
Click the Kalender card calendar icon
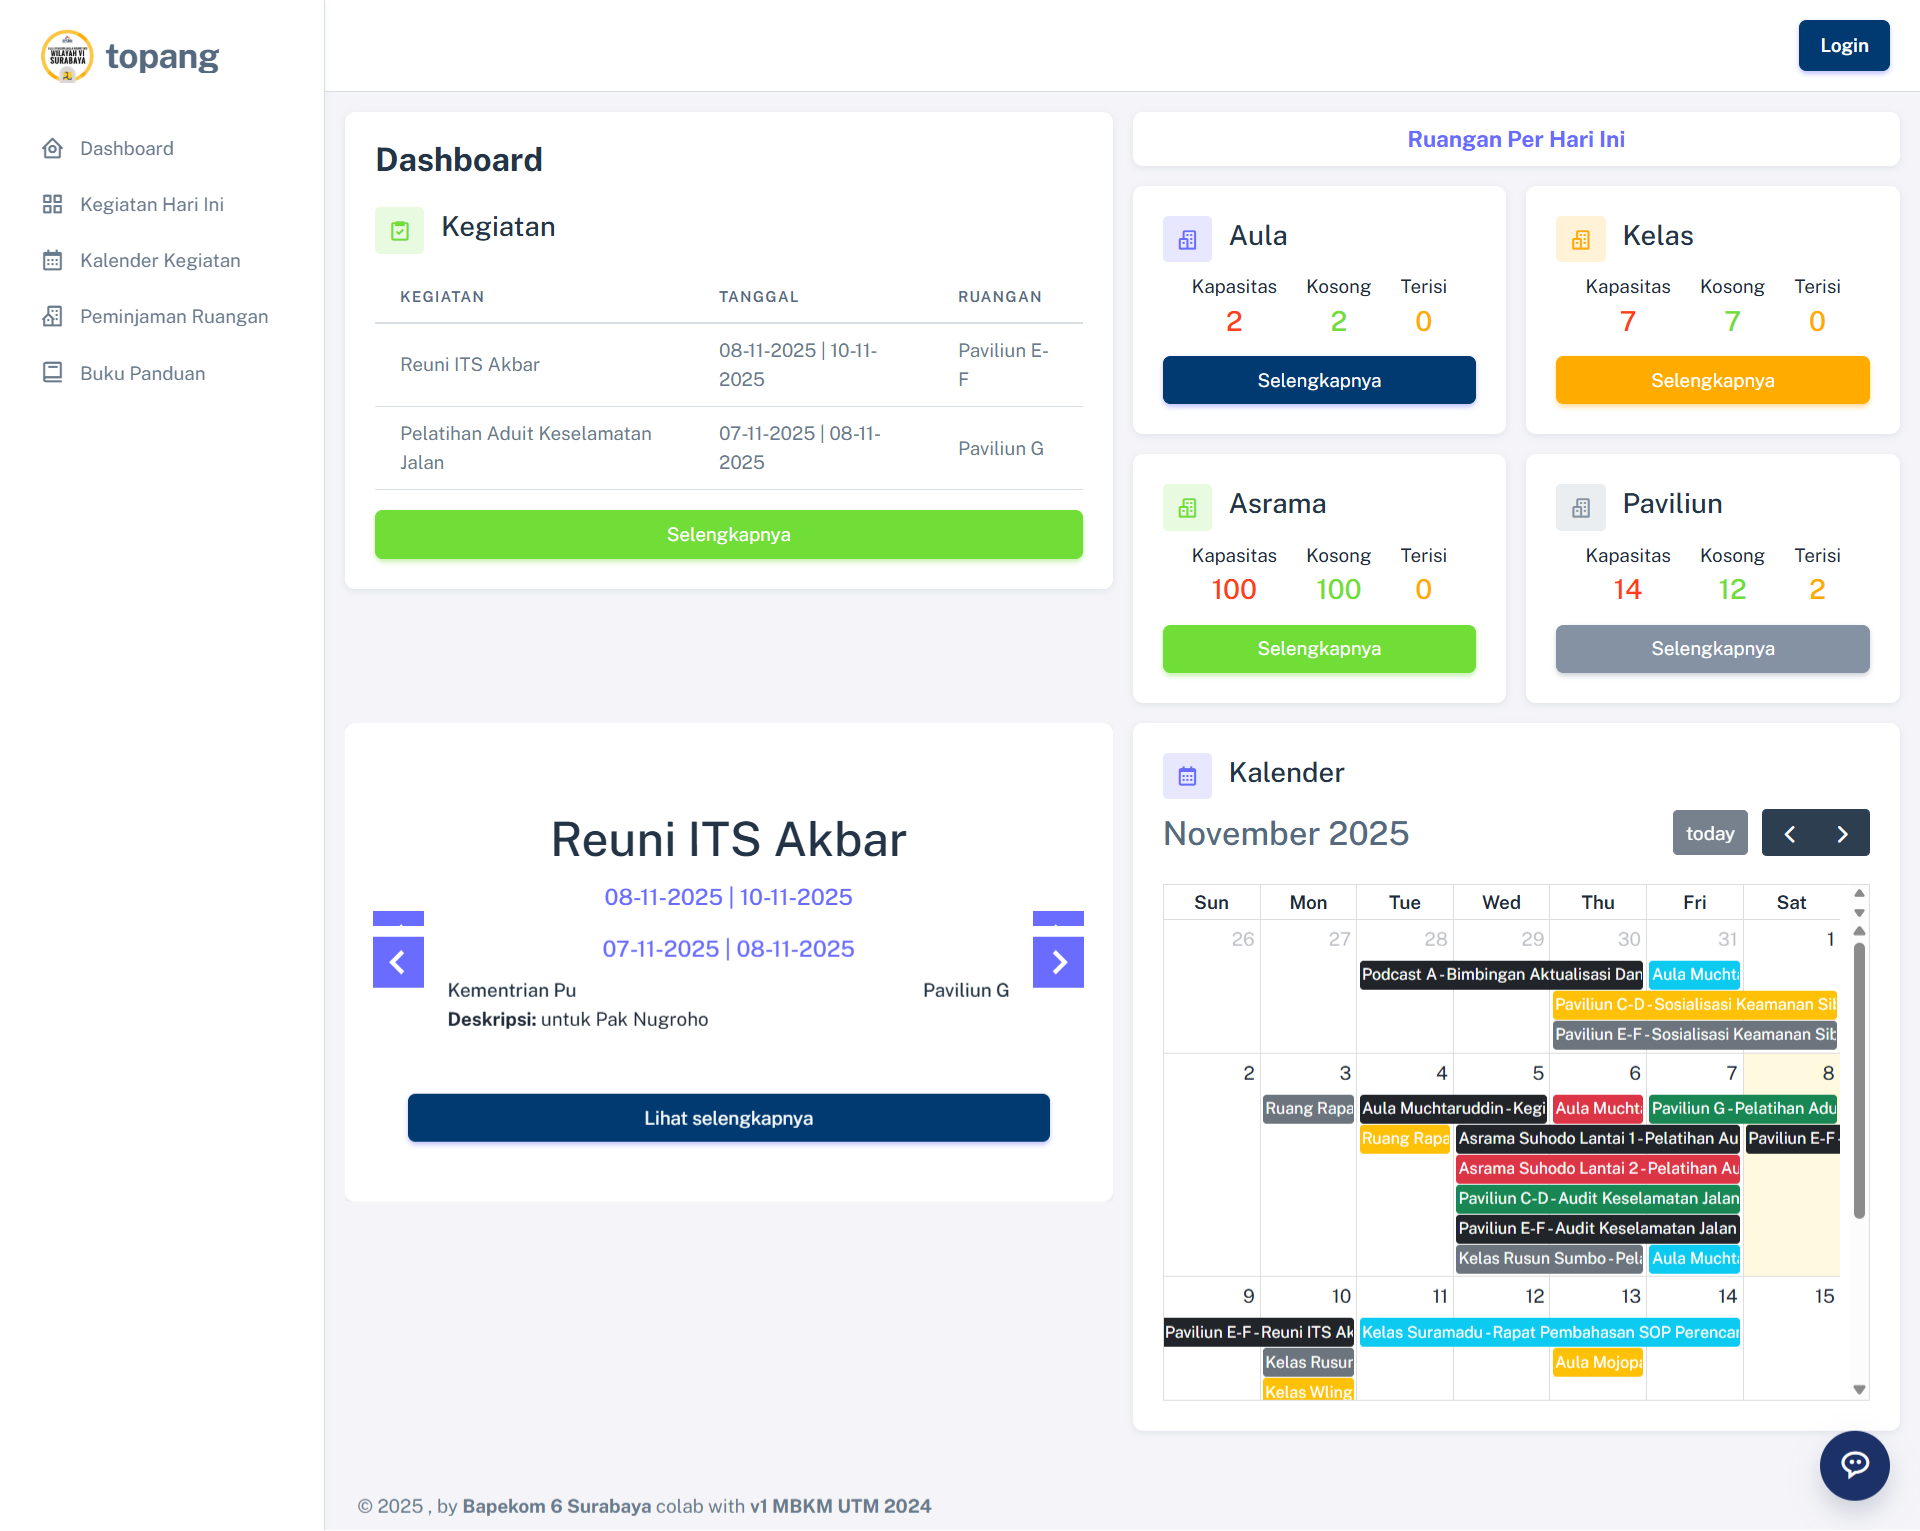coord(1187,775)
